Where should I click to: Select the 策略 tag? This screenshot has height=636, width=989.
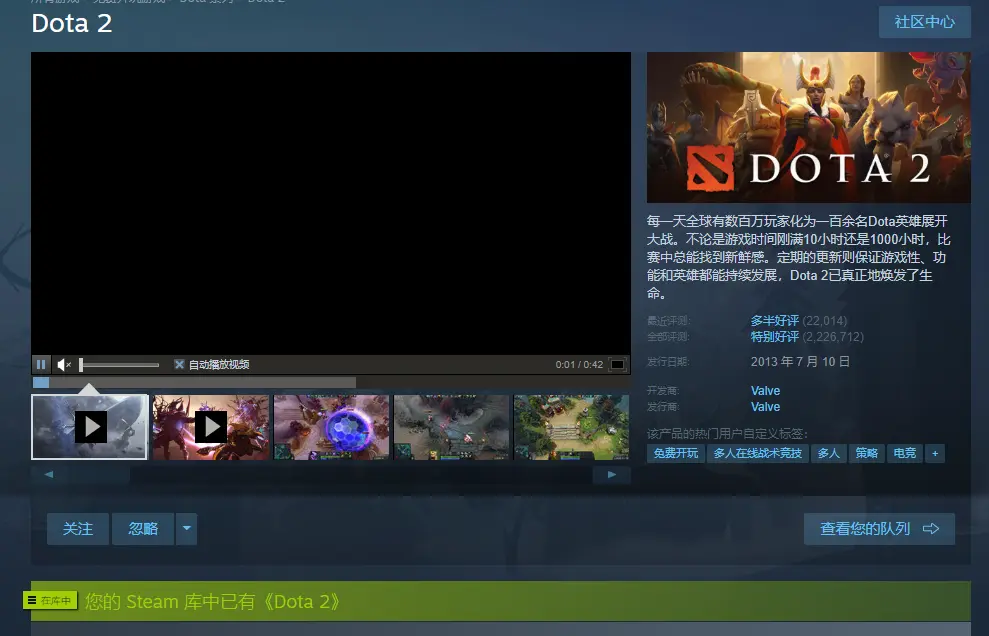[867, 453]
